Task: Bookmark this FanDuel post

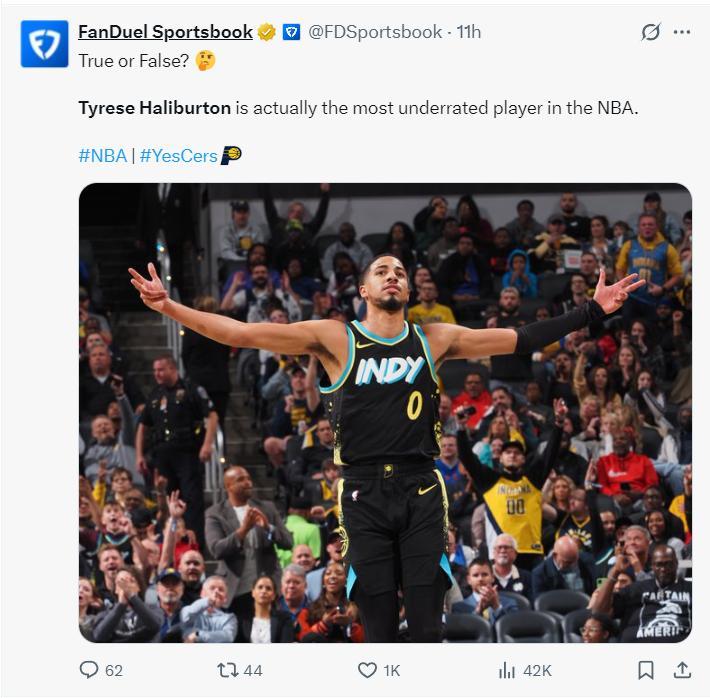Action: 647,670
